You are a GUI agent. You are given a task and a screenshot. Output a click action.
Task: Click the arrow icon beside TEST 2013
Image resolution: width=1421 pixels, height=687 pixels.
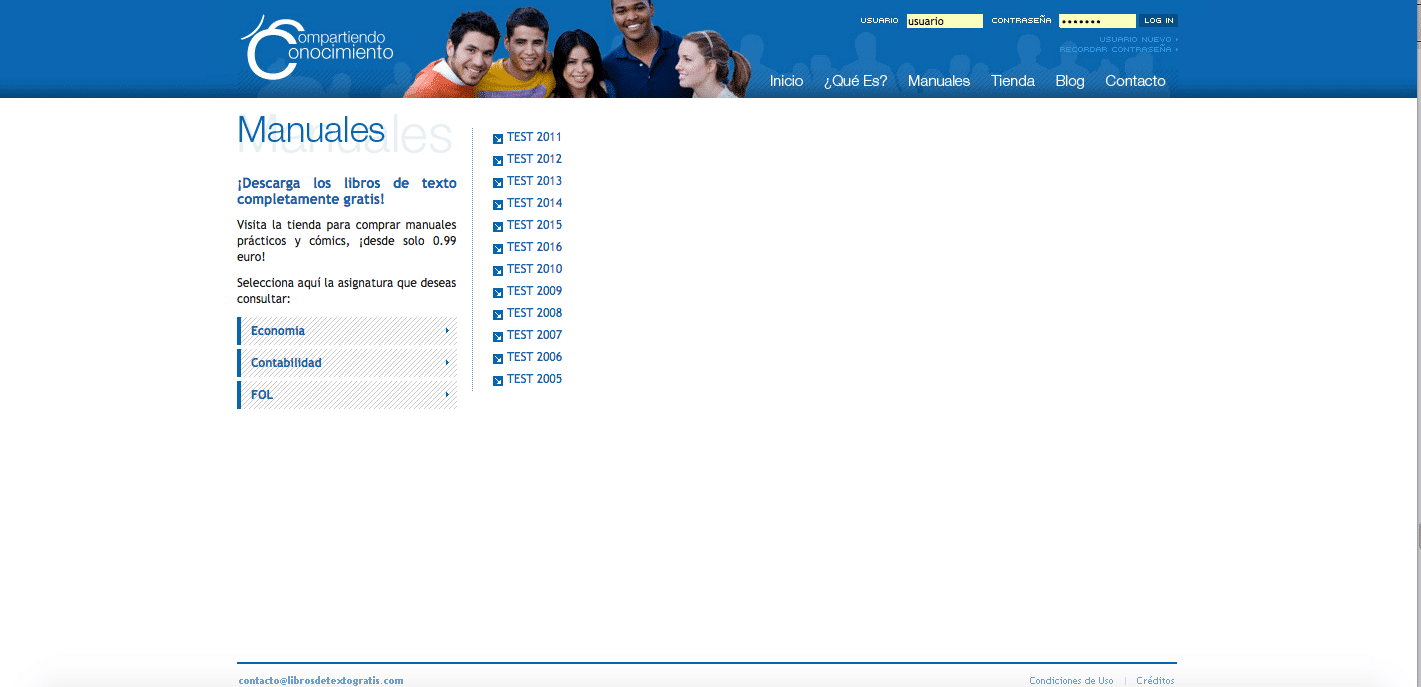tap(498, 182)
